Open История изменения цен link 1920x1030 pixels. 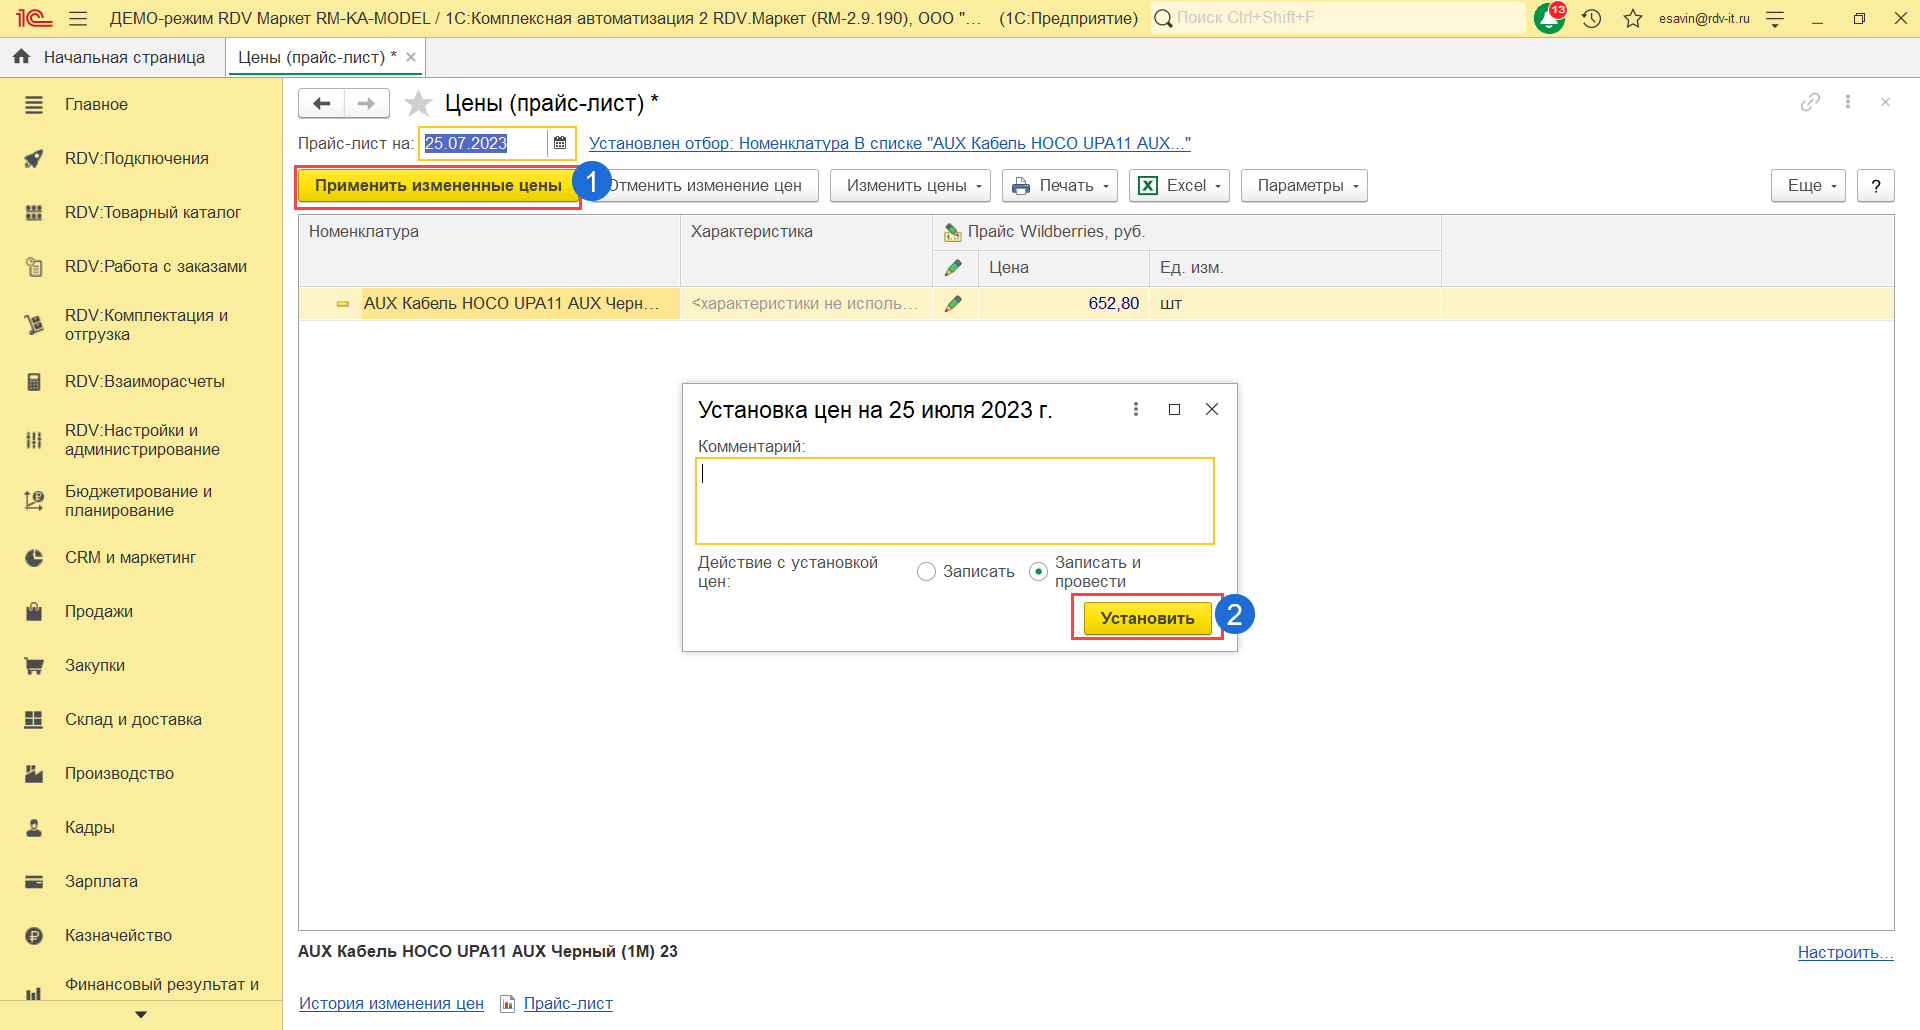(391, 1003)
